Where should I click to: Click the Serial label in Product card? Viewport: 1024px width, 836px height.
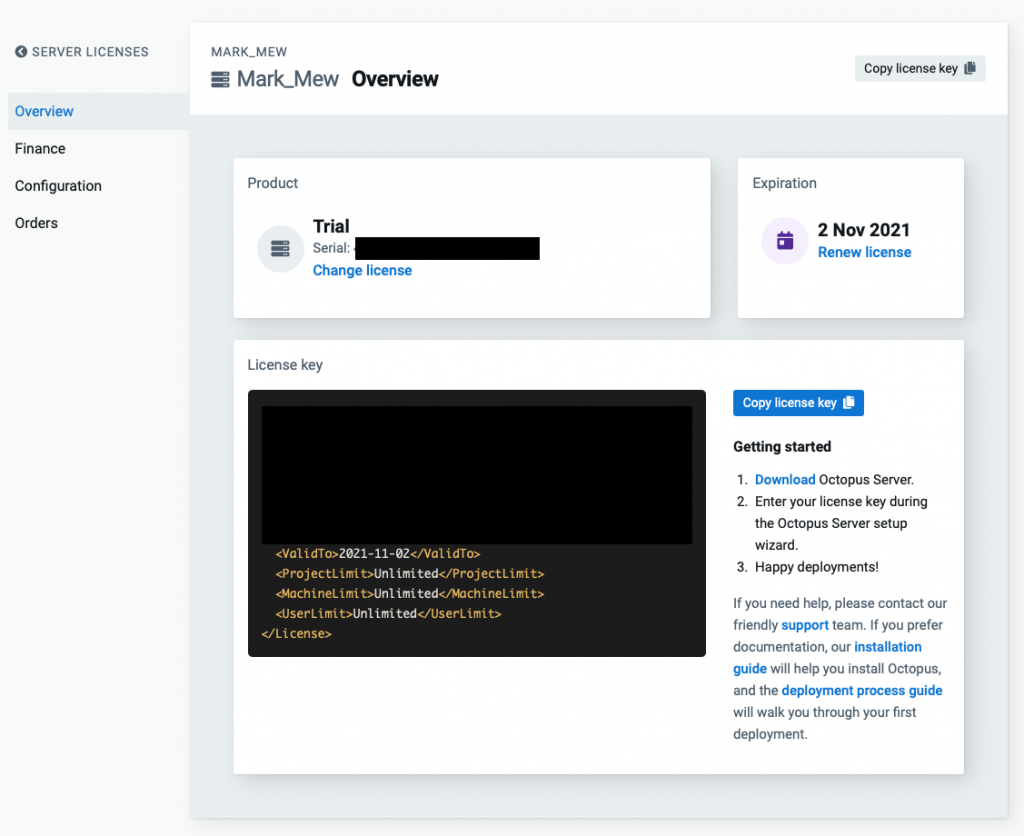click(x=331, y=248)
